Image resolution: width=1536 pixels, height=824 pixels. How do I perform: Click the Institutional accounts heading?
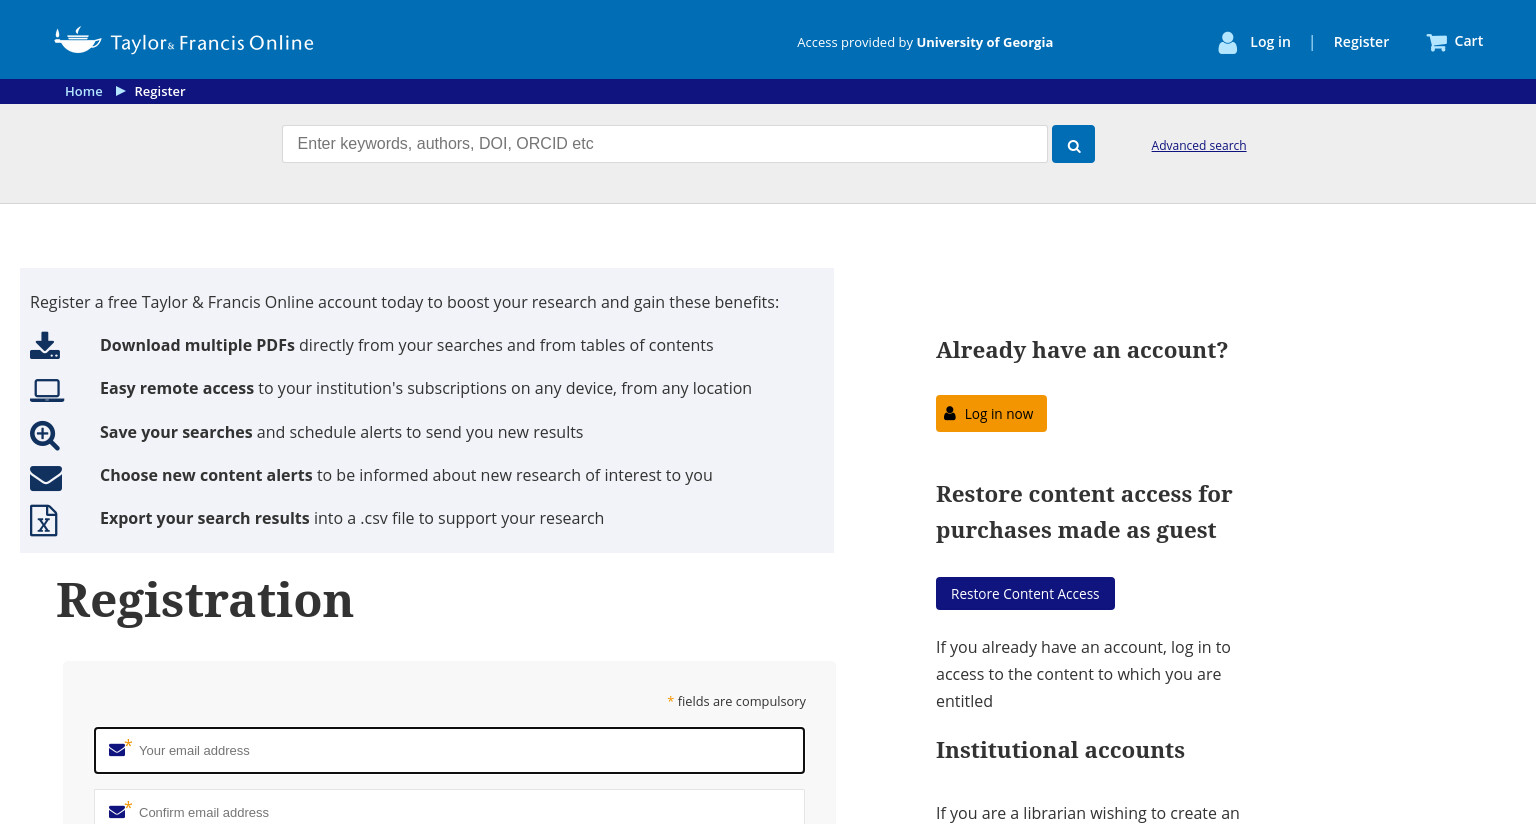coord(1060,750)
